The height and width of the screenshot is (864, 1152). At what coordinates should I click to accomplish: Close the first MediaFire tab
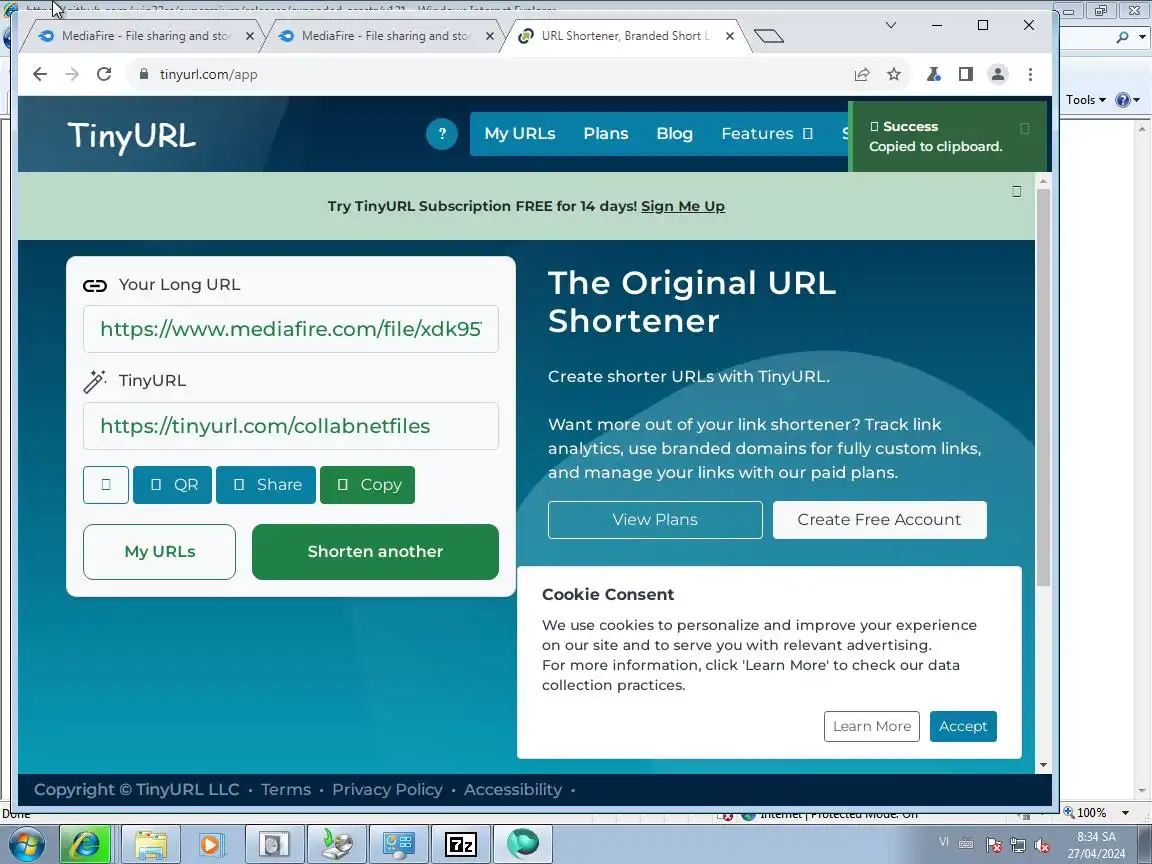(x=250, y=35)
